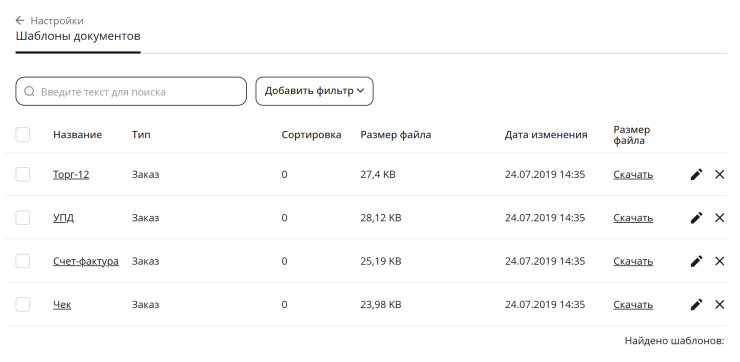This screenshot has width=740, height=362.
Task: Click the search magnifier icon
Action: (29, 92)
